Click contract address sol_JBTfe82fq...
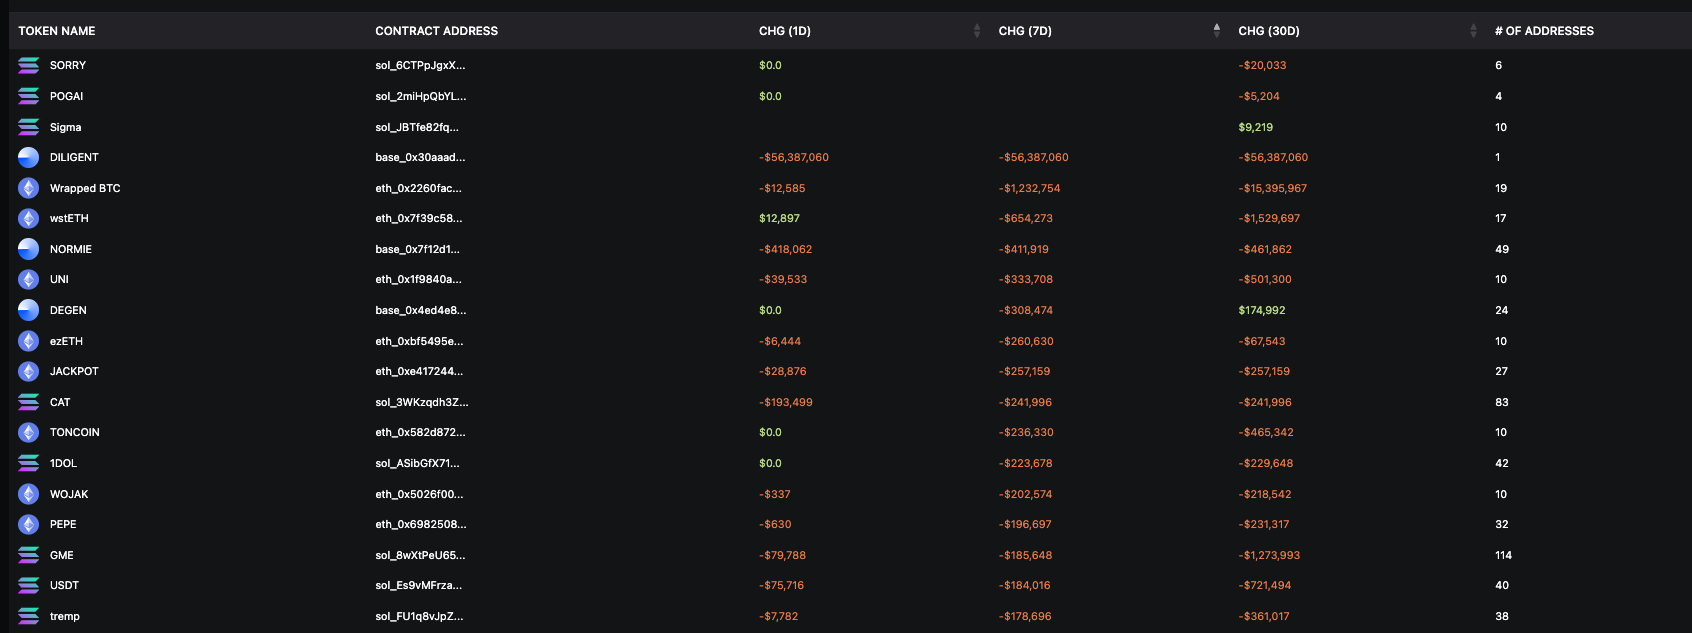The image size is (1692, 633). click(x=417, y=127)
